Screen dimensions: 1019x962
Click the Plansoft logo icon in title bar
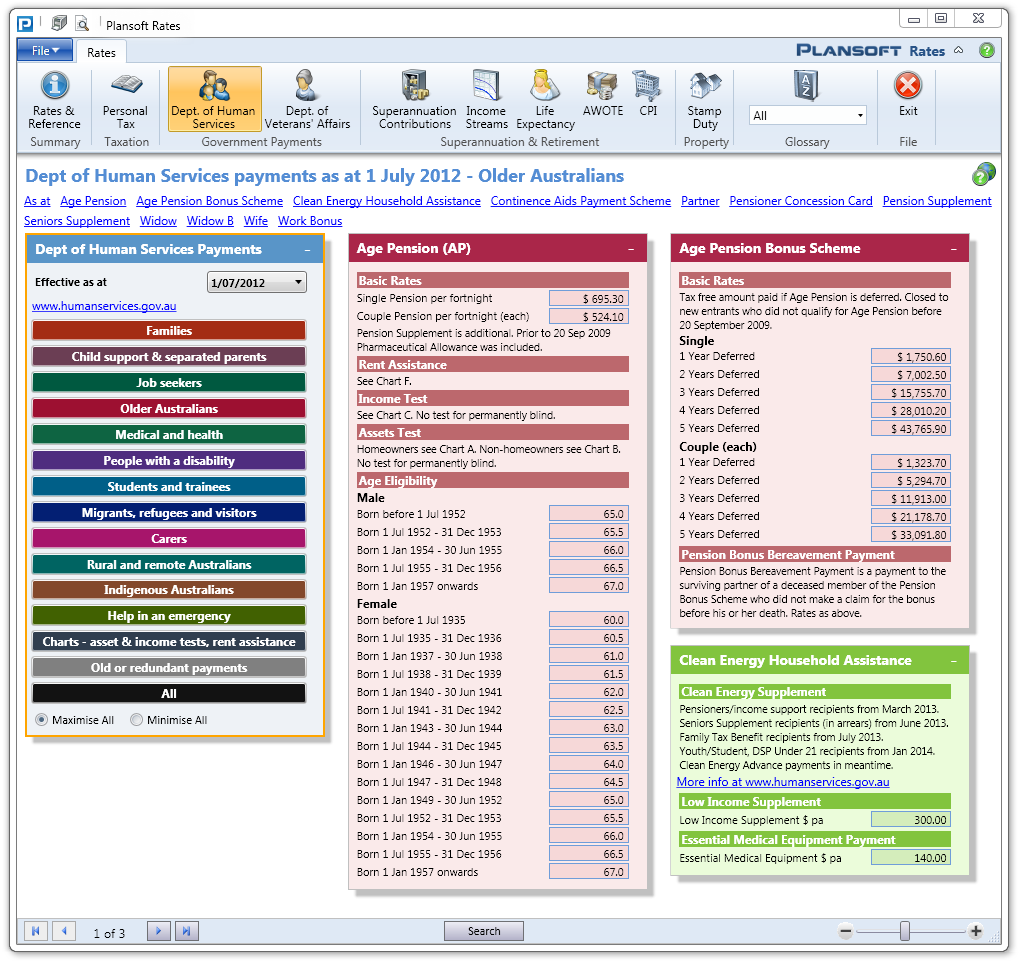pos(25,25)
